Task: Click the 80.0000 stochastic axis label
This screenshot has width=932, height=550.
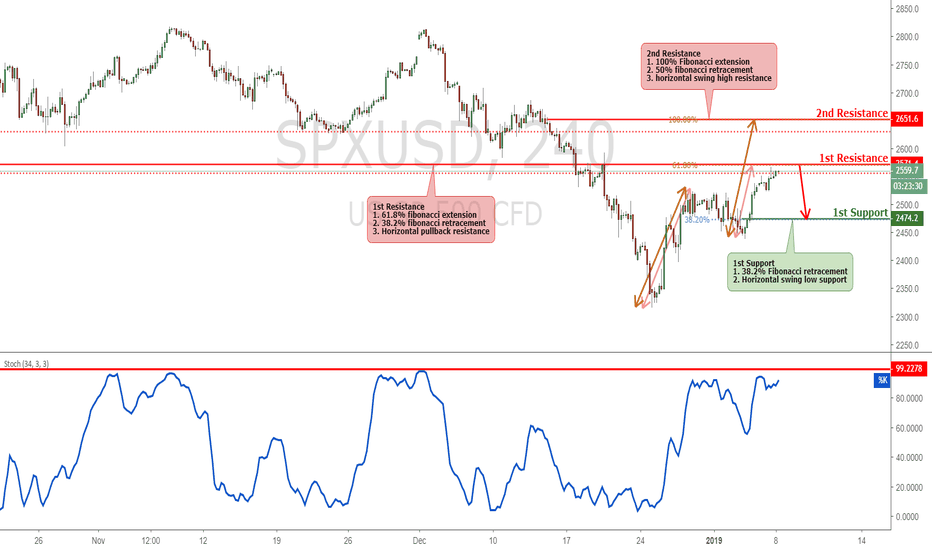Action: point(909,398)
